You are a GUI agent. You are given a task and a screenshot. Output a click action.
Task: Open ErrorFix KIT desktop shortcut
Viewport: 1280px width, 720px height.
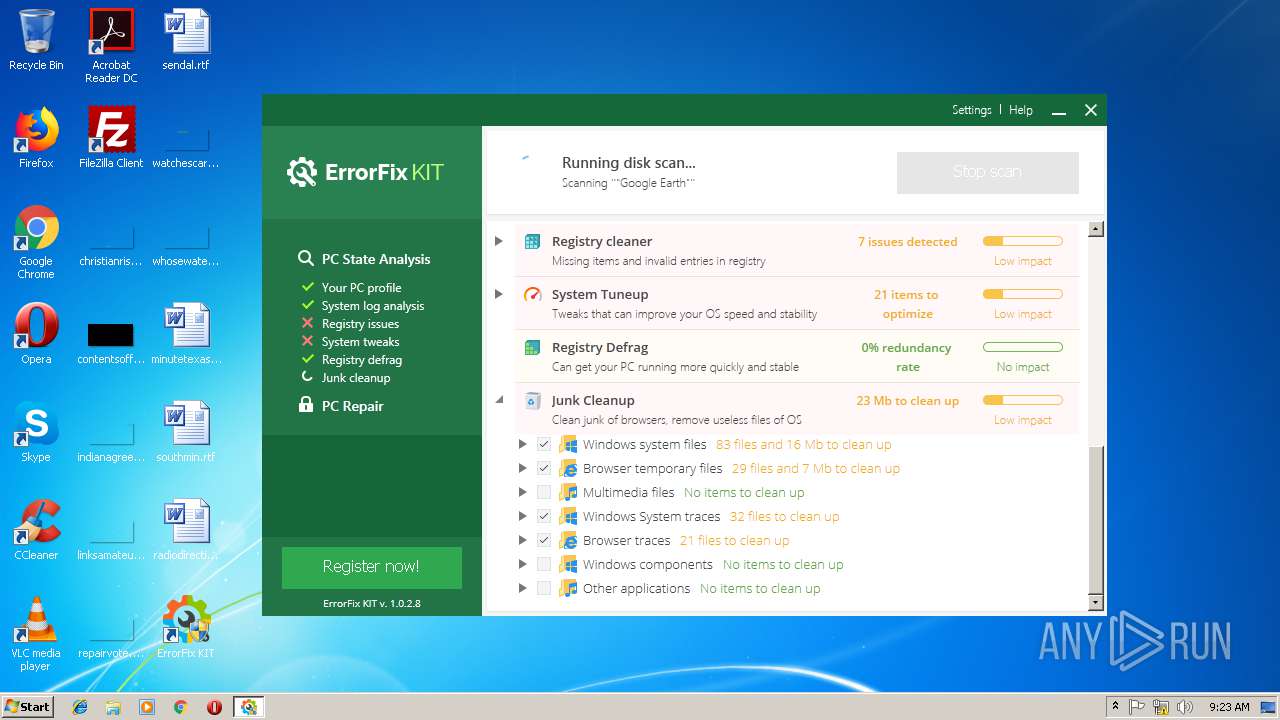pyautogui.click(x=186, y=628)
